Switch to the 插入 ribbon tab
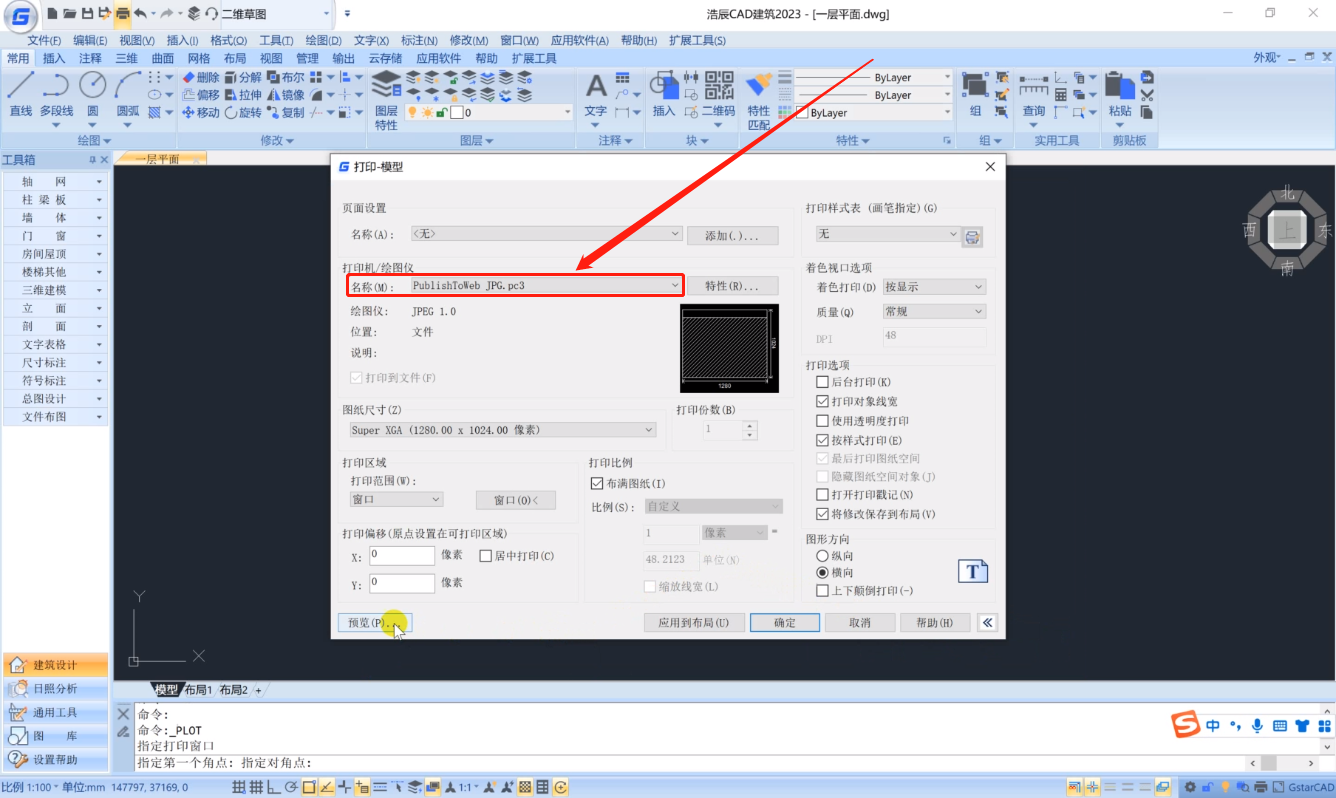The image size is (1336, 798). 54,58
